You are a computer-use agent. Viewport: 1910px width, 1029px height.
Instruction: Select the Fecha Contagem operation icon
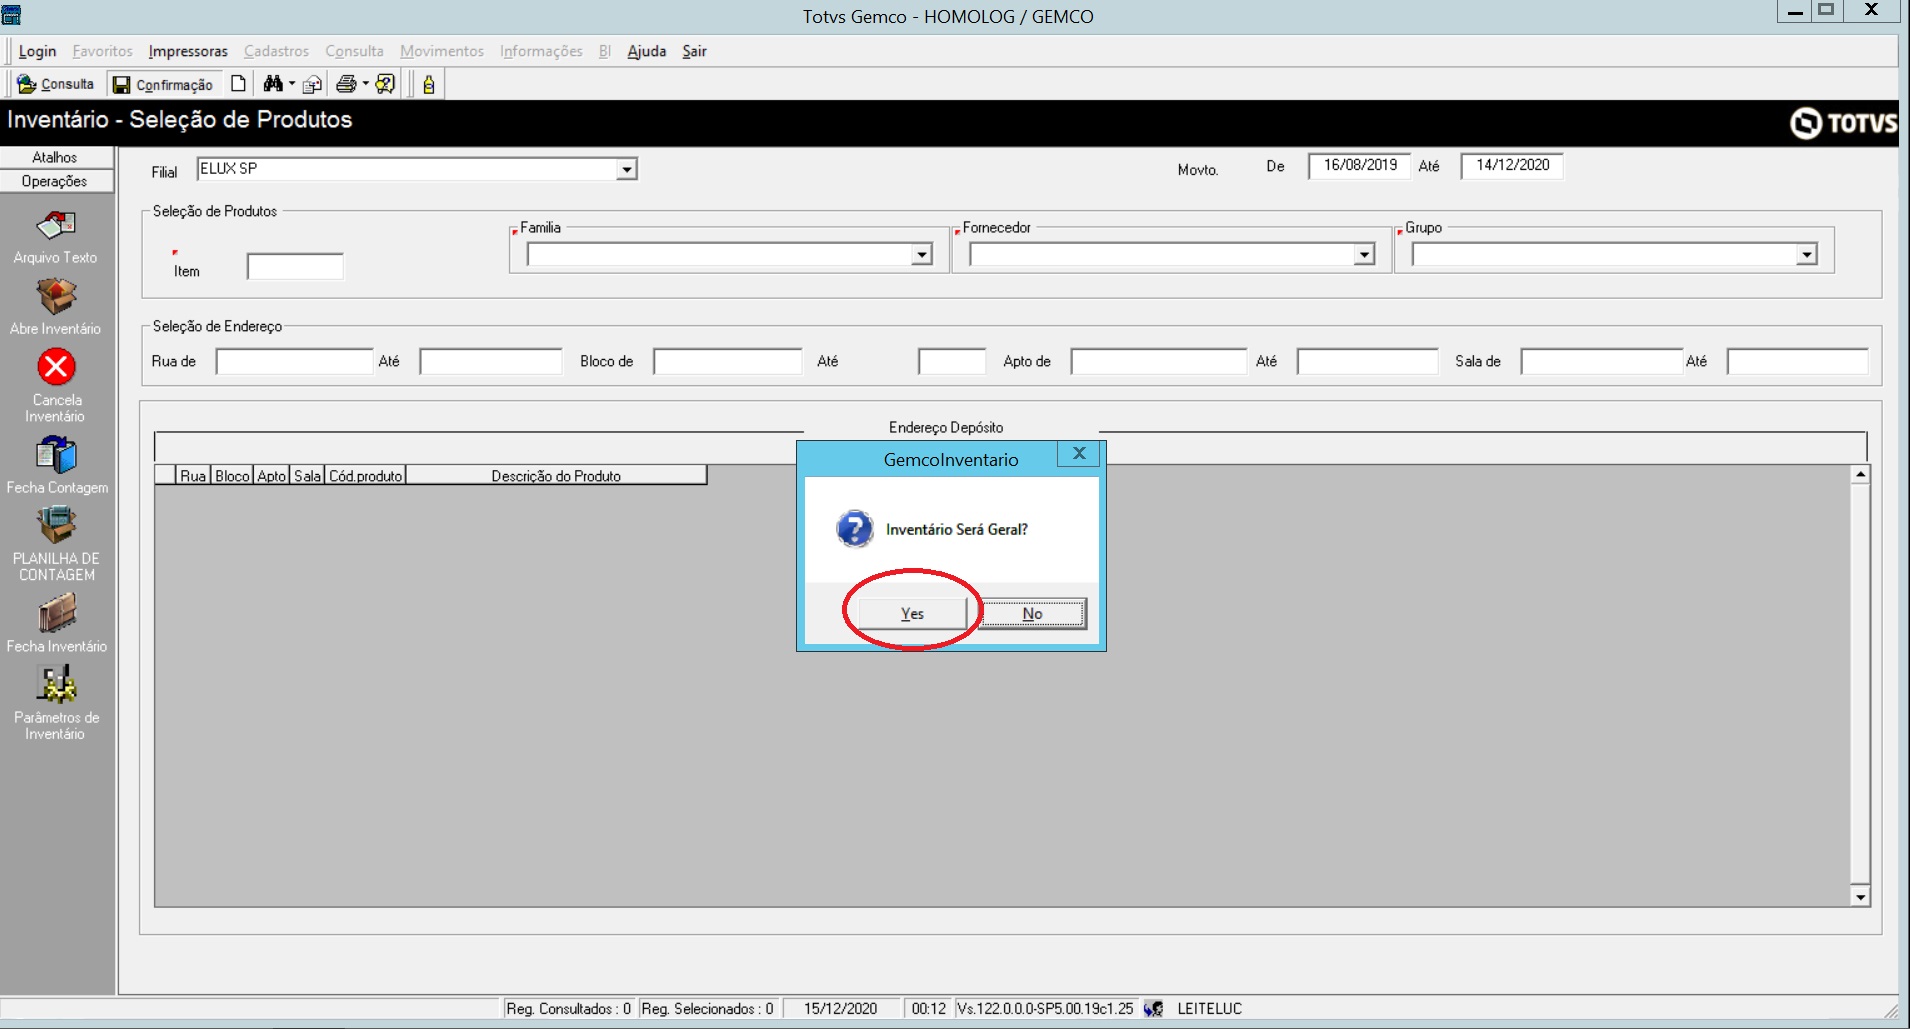point(56,455)
